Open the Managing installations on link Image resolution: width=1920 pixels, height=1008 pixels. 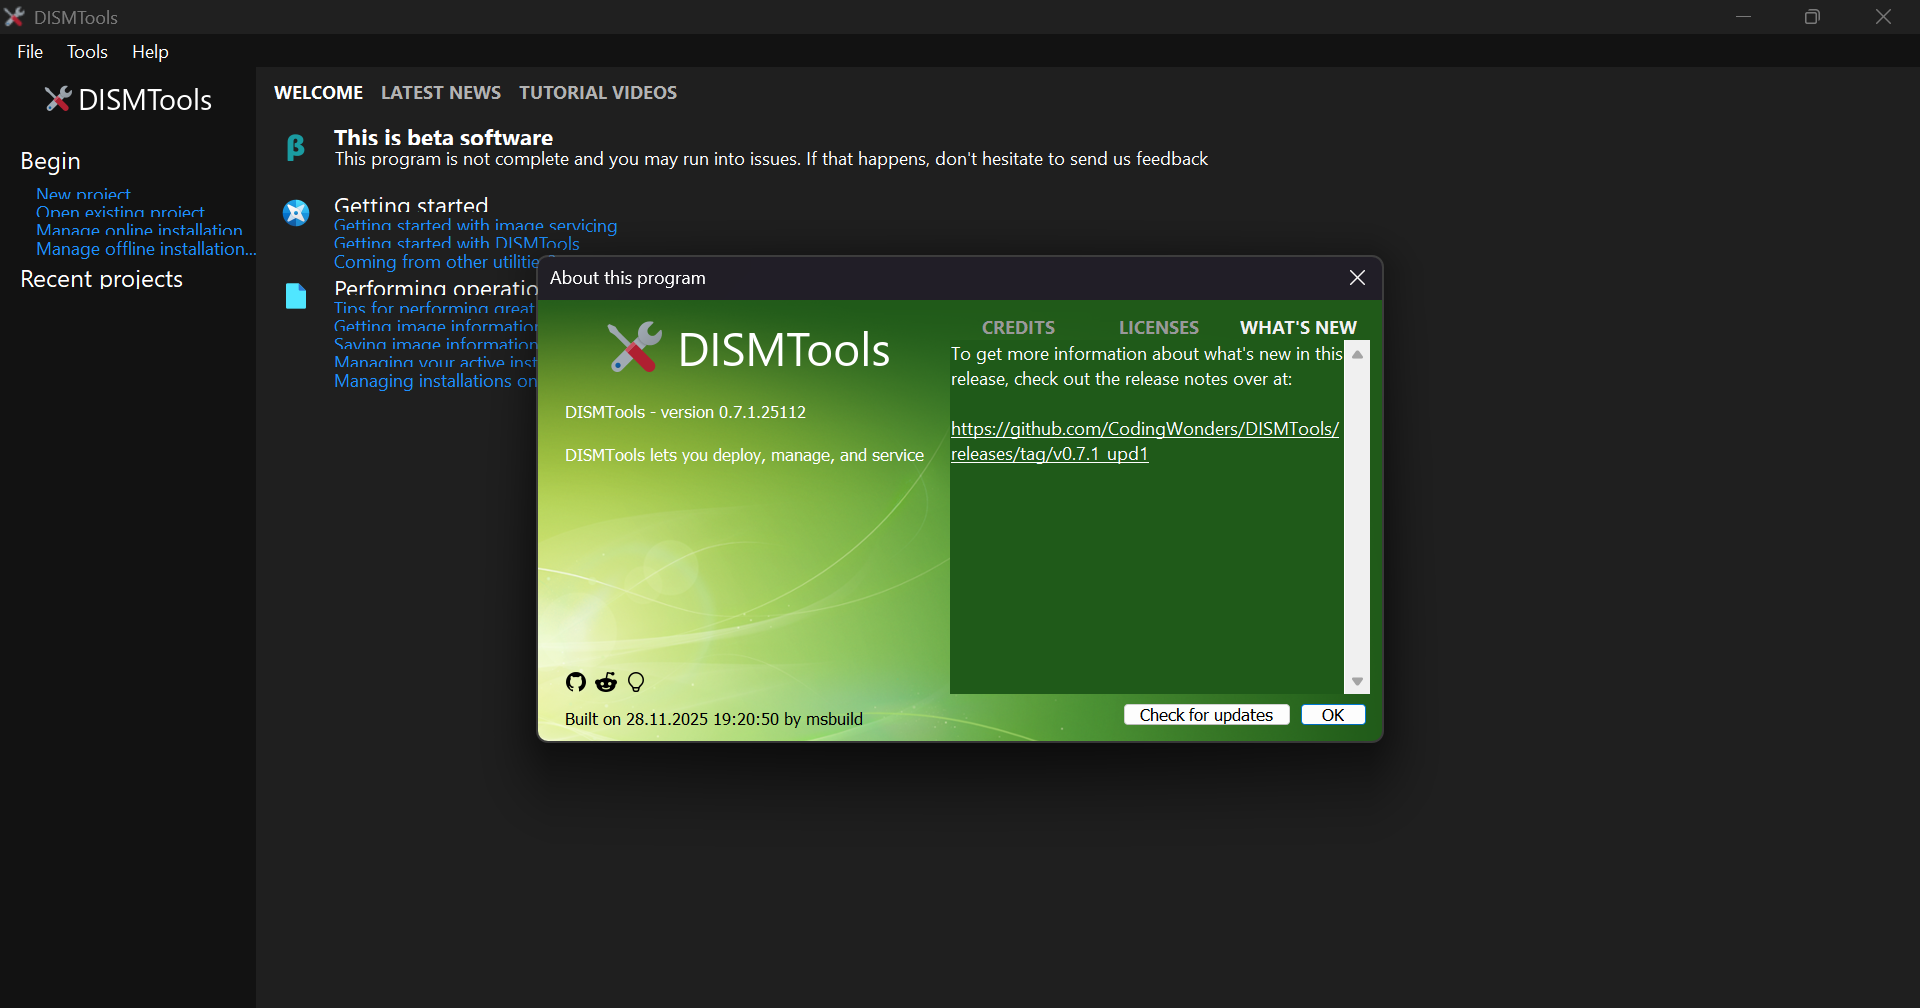pyautogui.click(x=435, y=381)
